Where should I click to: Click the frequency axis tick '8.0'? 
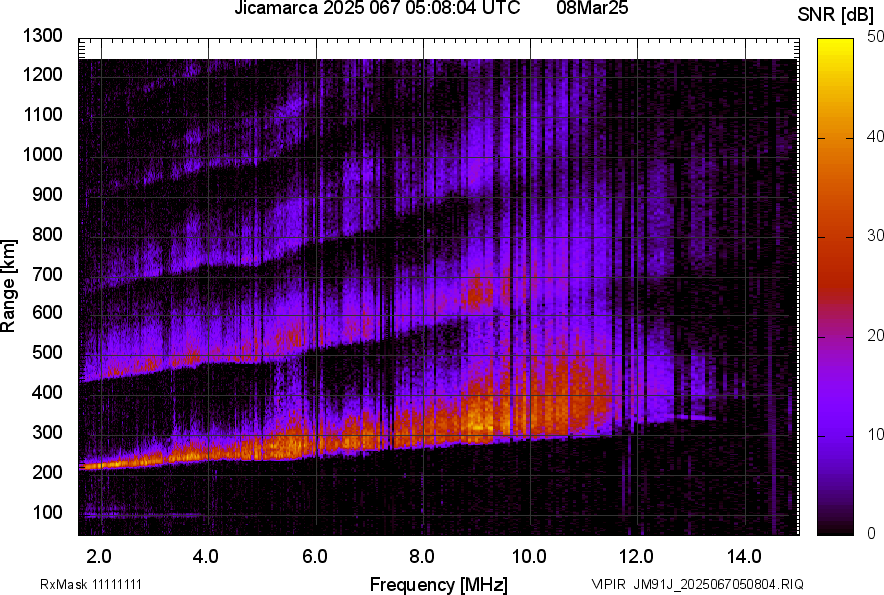[x=422, y=557]
